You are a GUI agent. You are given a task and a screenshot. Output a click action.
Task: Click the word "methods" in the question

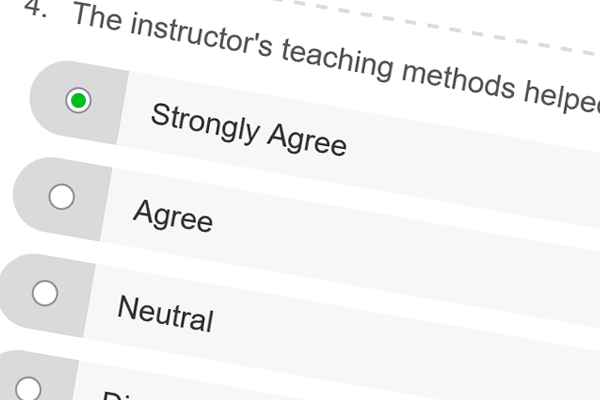coord(458,83)
